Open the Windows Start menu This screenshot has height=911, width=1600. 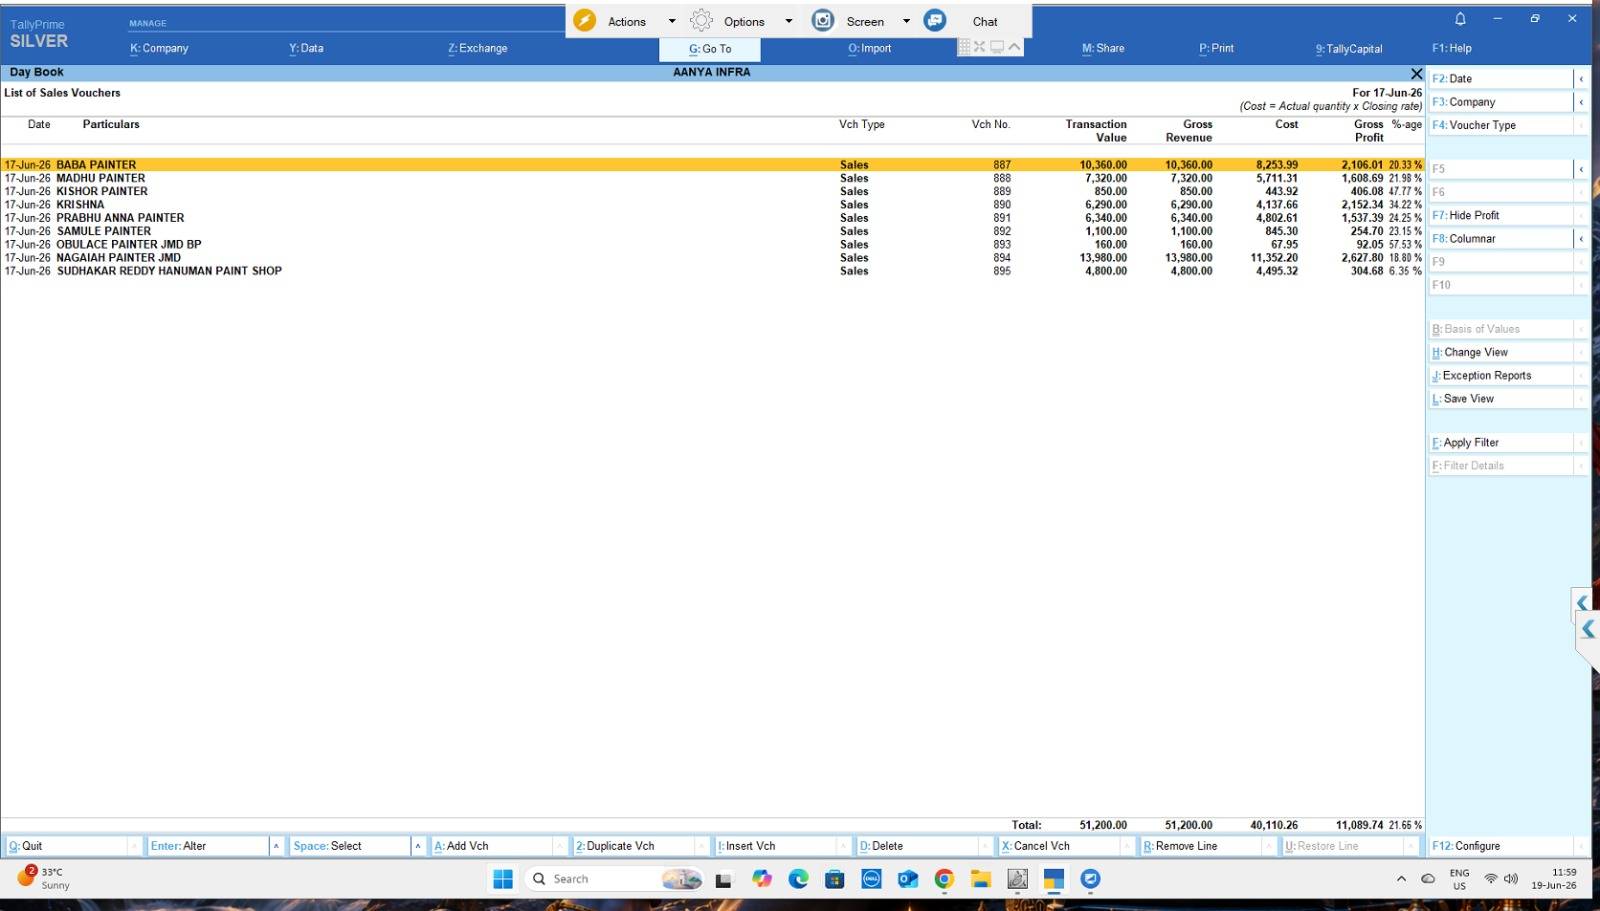pos(503,879)
